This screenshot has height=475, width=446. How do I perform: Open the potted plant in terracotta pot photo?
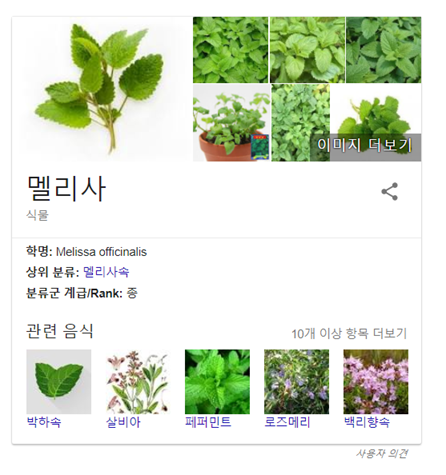[x=231, y=123]
